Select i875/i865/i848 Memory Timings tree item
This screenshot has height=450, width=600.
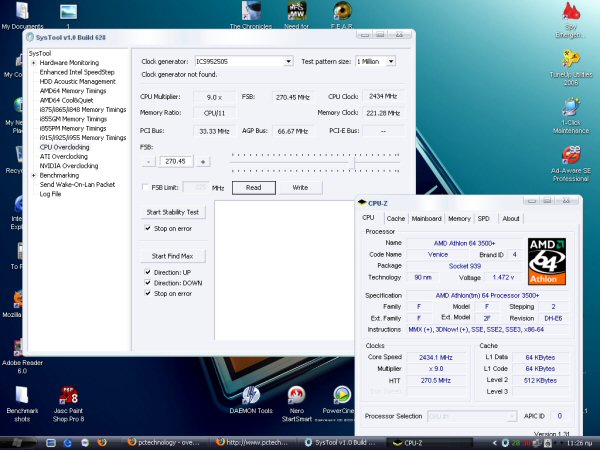coord(83,109)
